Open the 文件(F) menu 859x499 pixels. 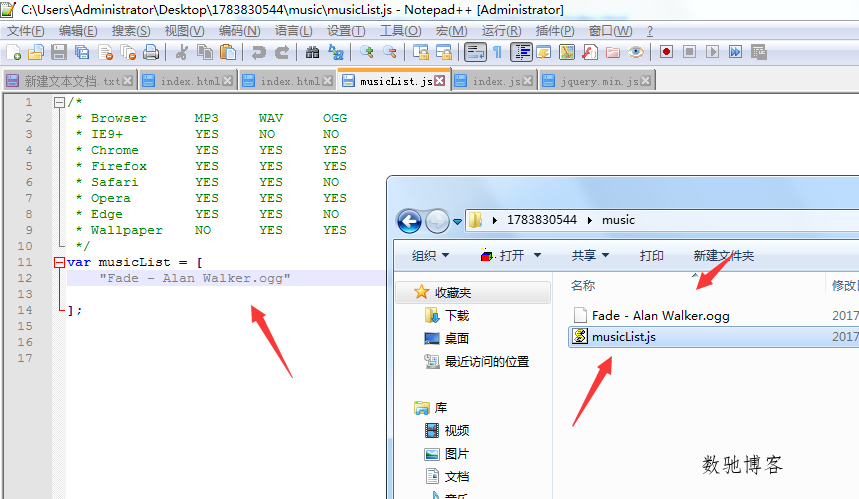25,31
